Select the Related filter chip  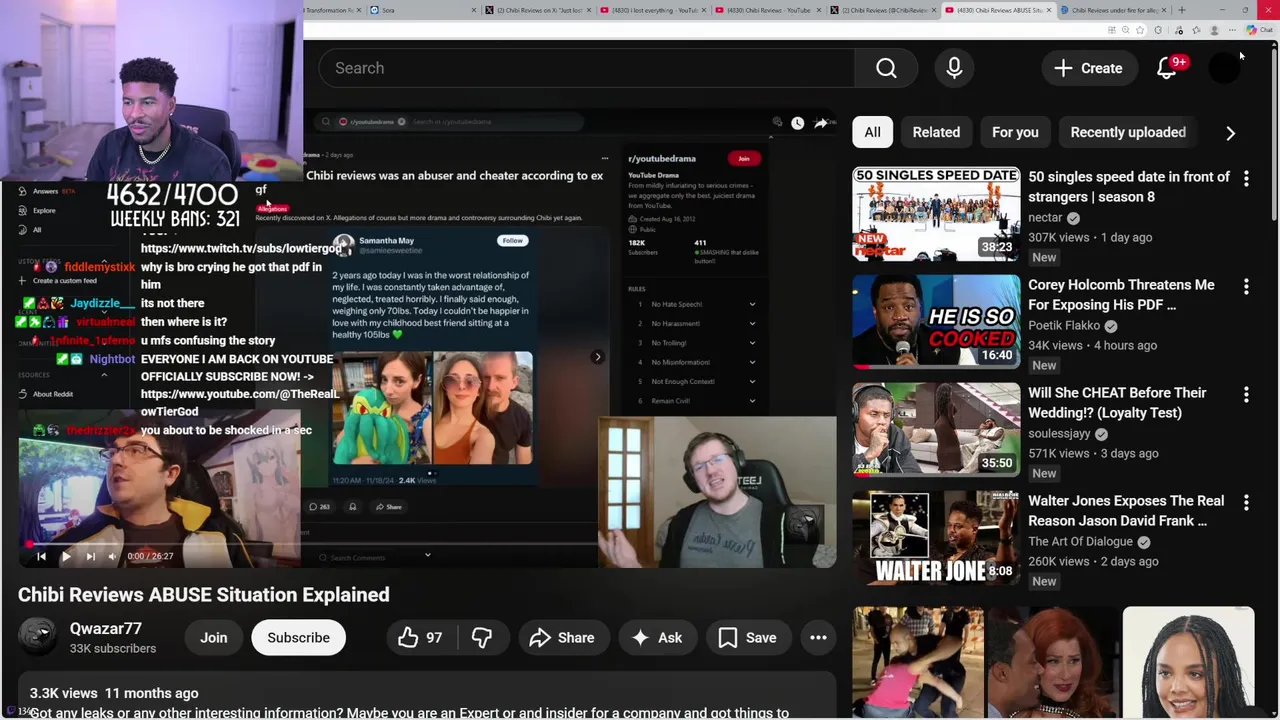coord(936,132)
